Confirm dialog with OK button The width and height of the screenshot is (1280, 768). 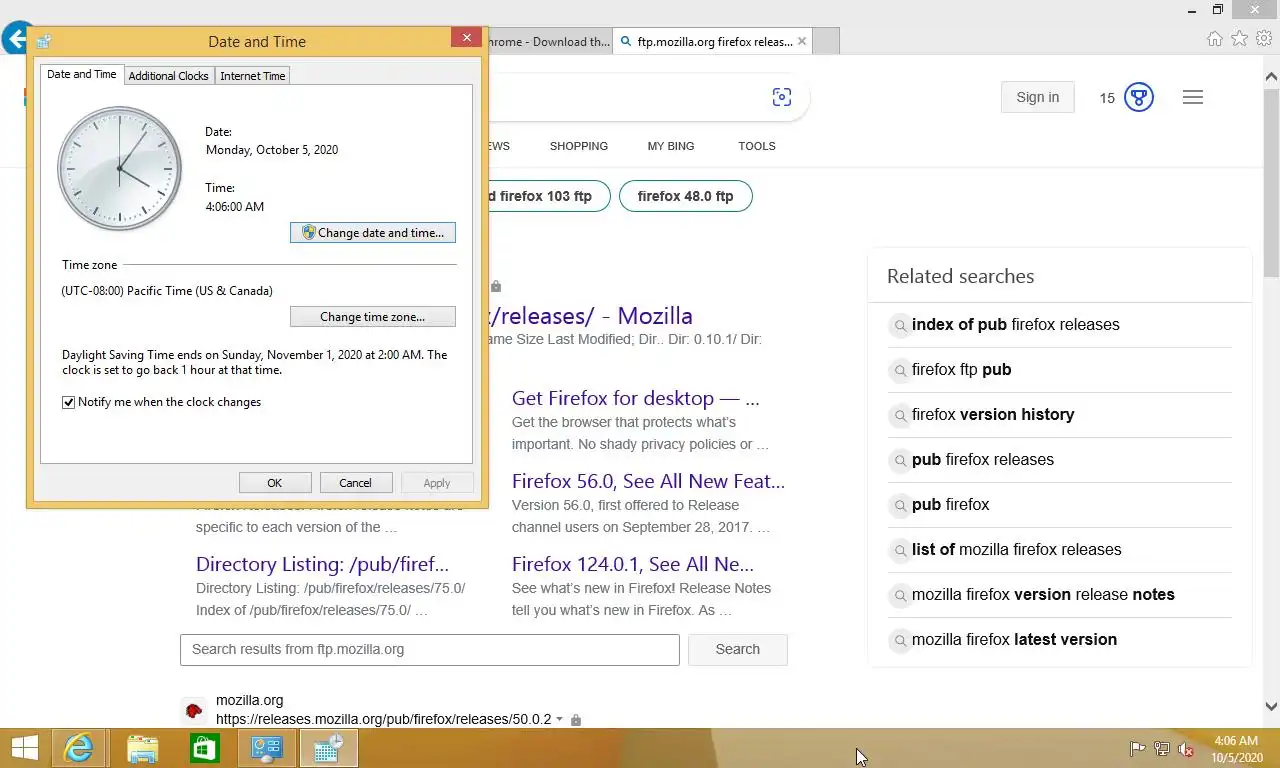[x=275, y=482]
